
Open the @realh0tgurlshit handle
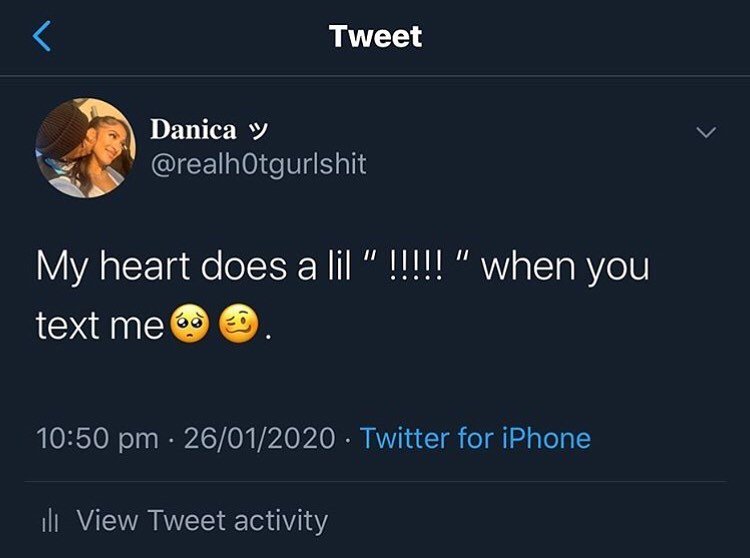pyautogui.click(x=258, y=163)
